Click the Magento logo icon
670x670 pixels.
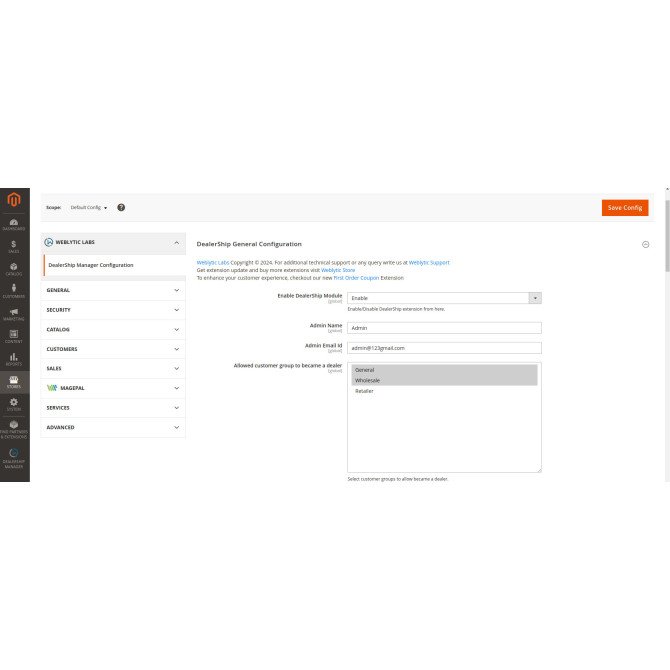click(x=14, y=199)
